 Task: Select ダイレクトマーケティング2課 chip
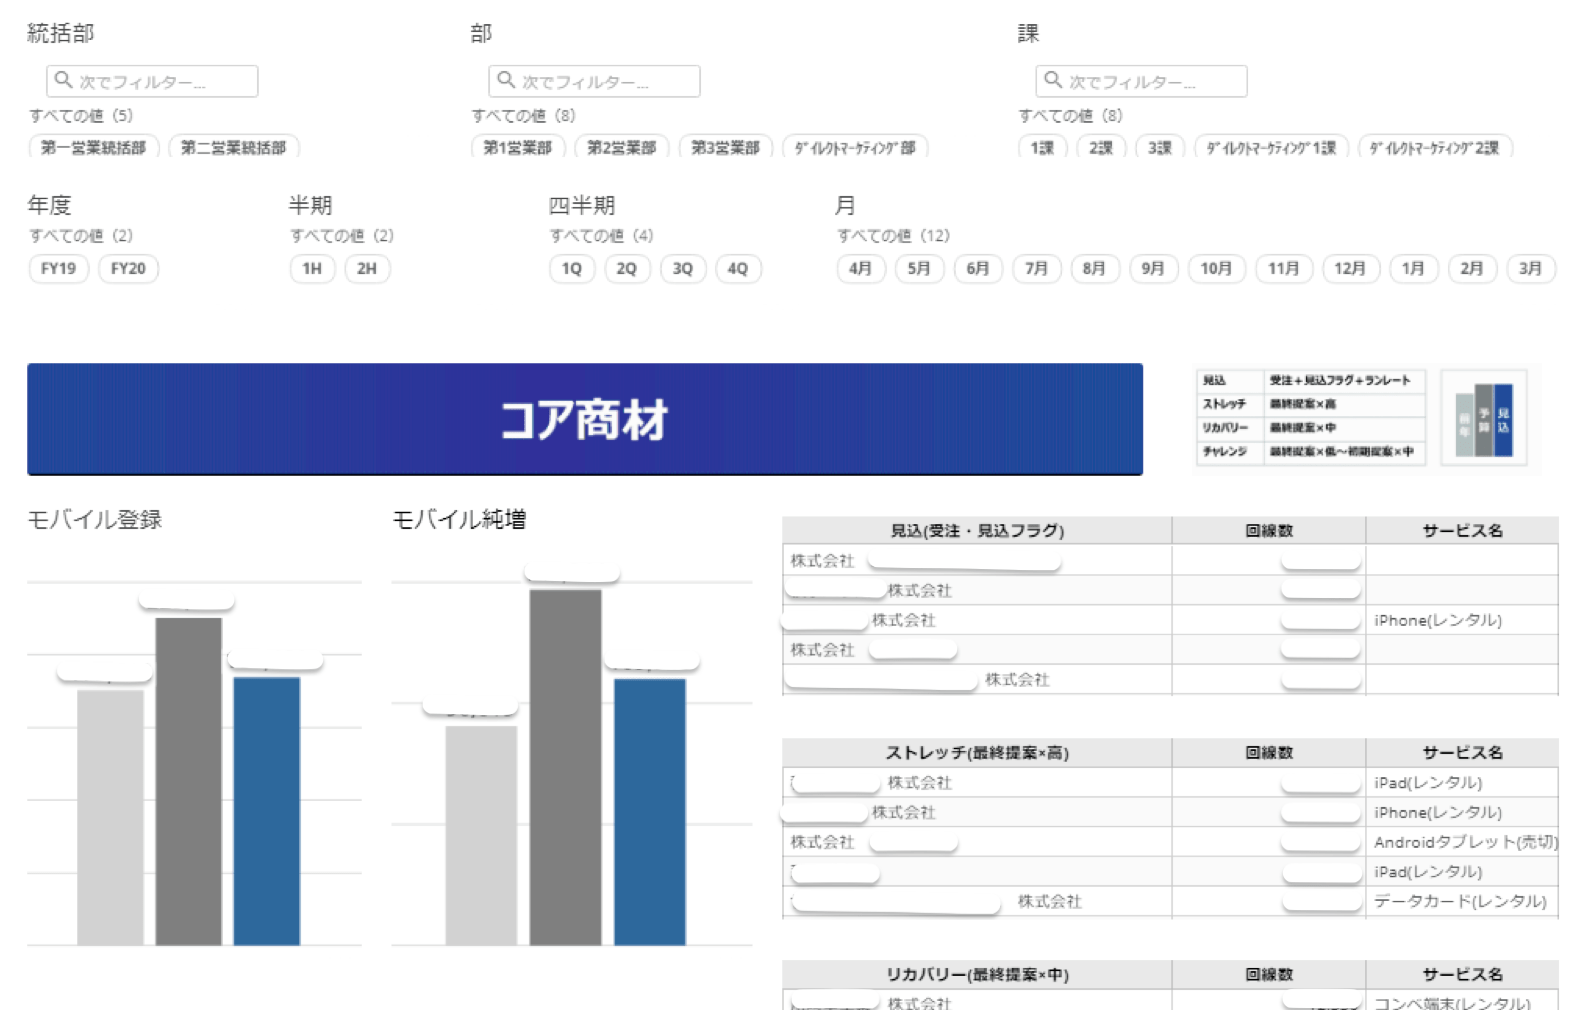coord(1435,147)
